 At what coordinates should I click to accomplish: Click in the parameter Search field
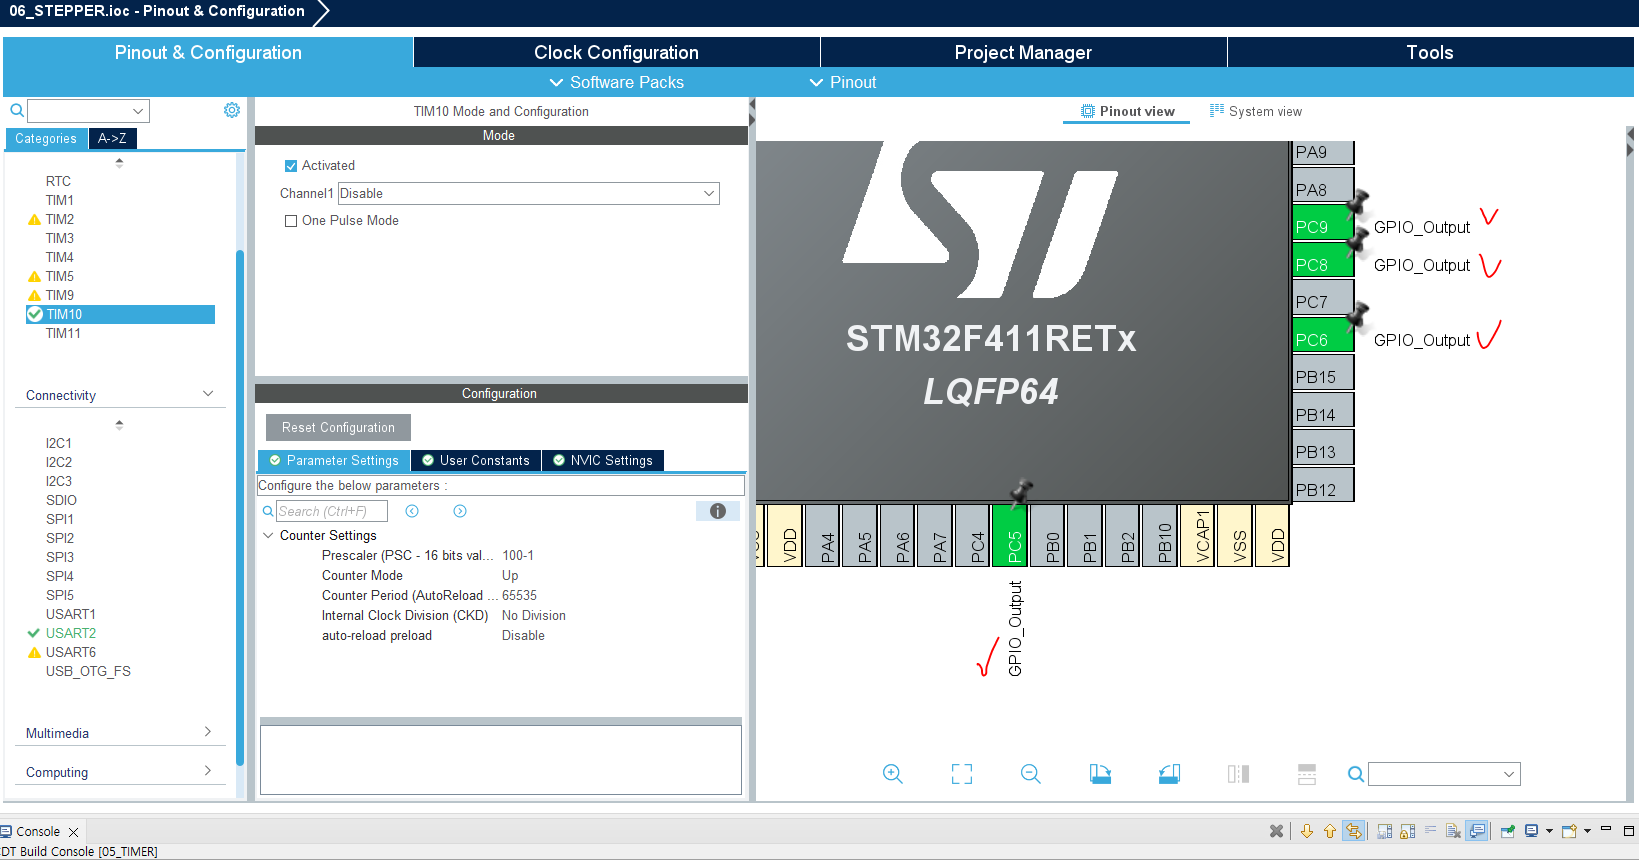coord(331,511)
